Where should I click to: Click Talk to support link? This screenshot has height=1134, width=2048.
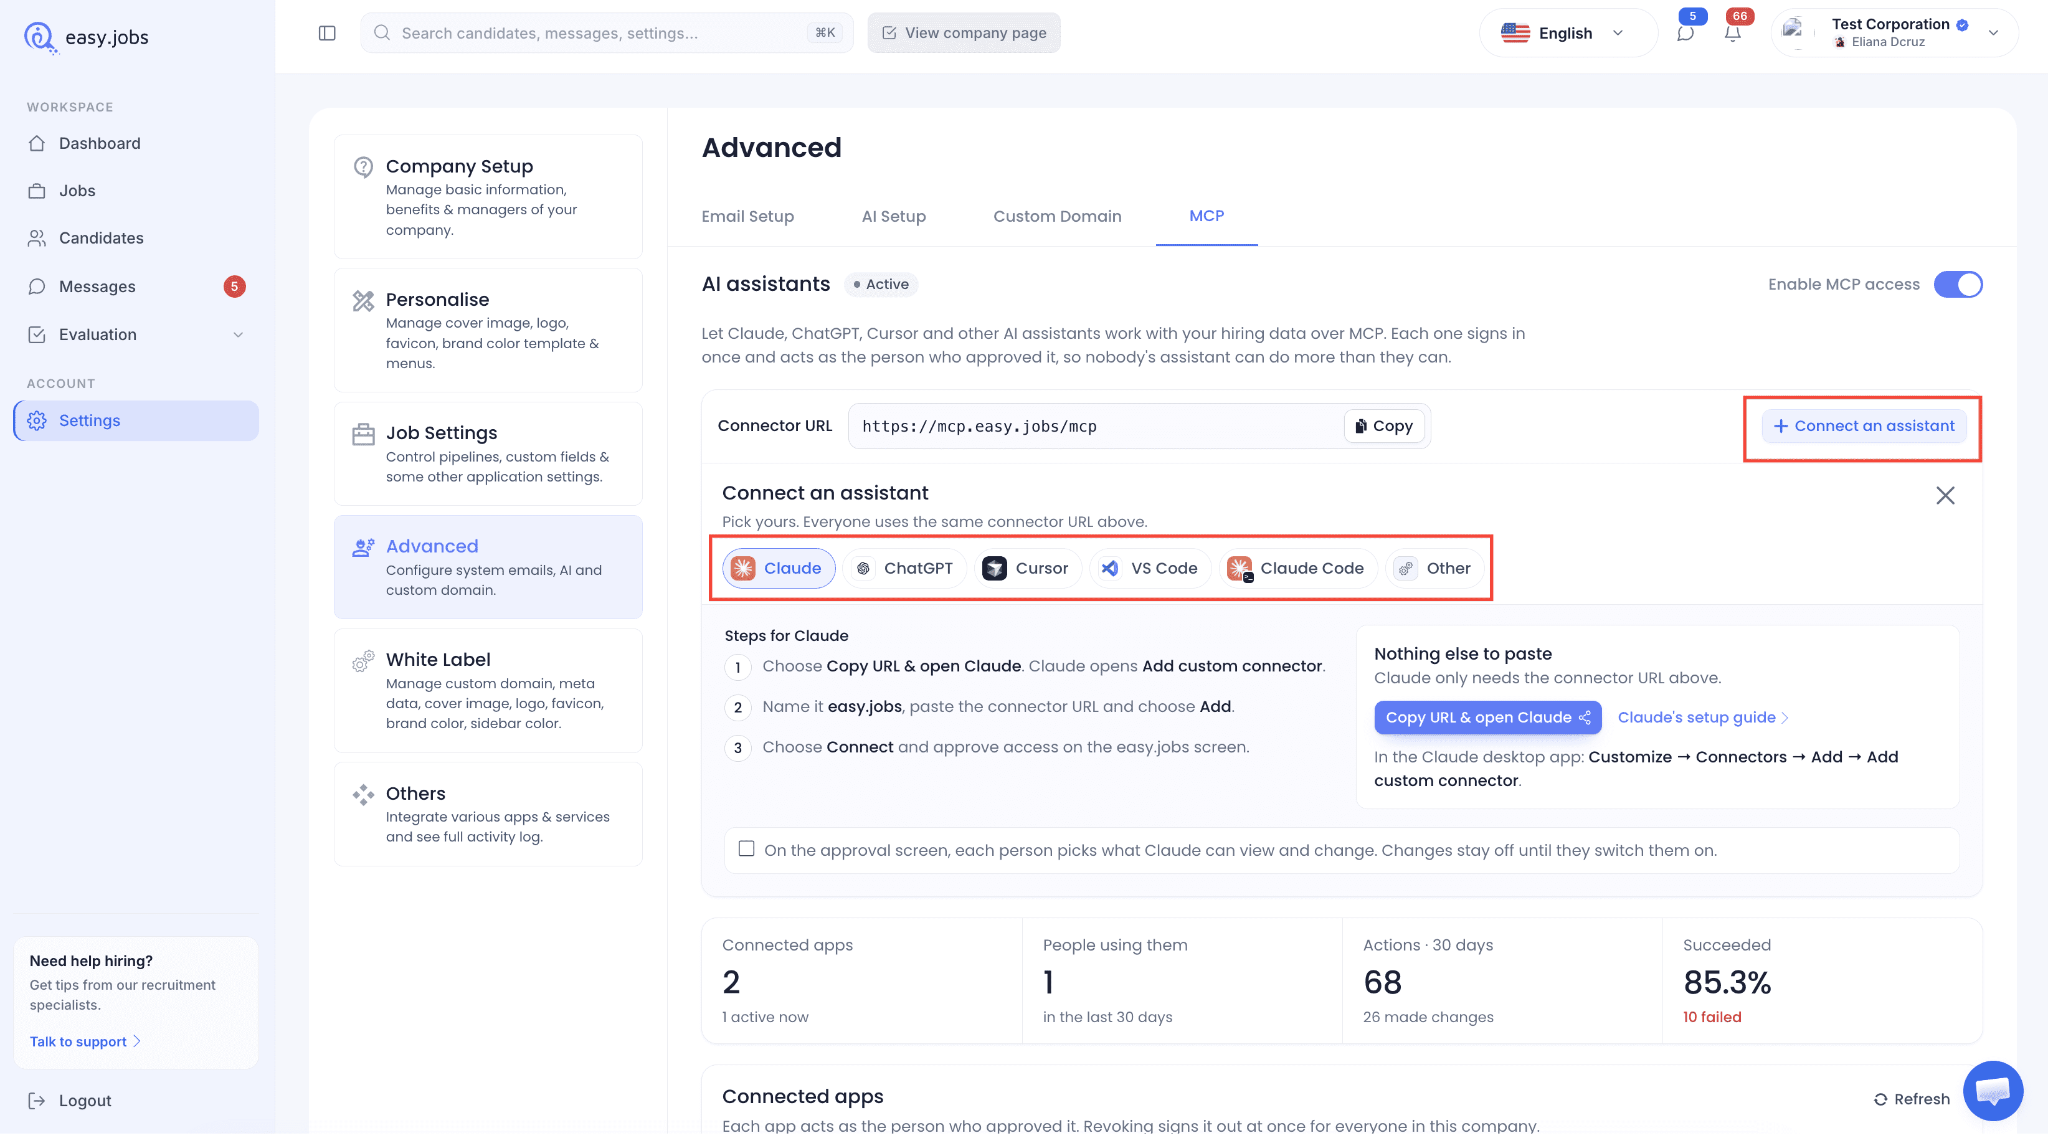85,1041
